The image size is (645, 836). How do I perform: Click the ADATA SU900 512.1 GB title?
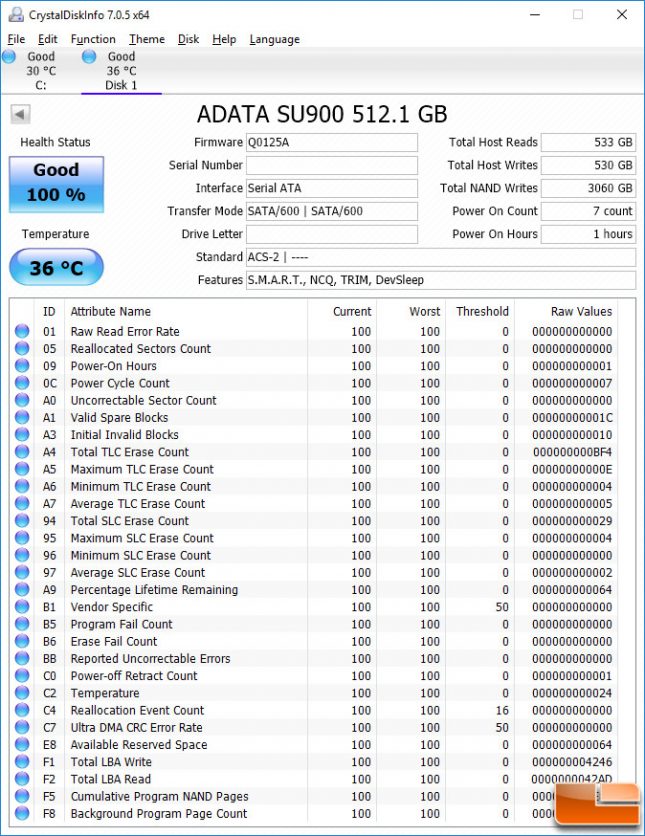[322, 114]
